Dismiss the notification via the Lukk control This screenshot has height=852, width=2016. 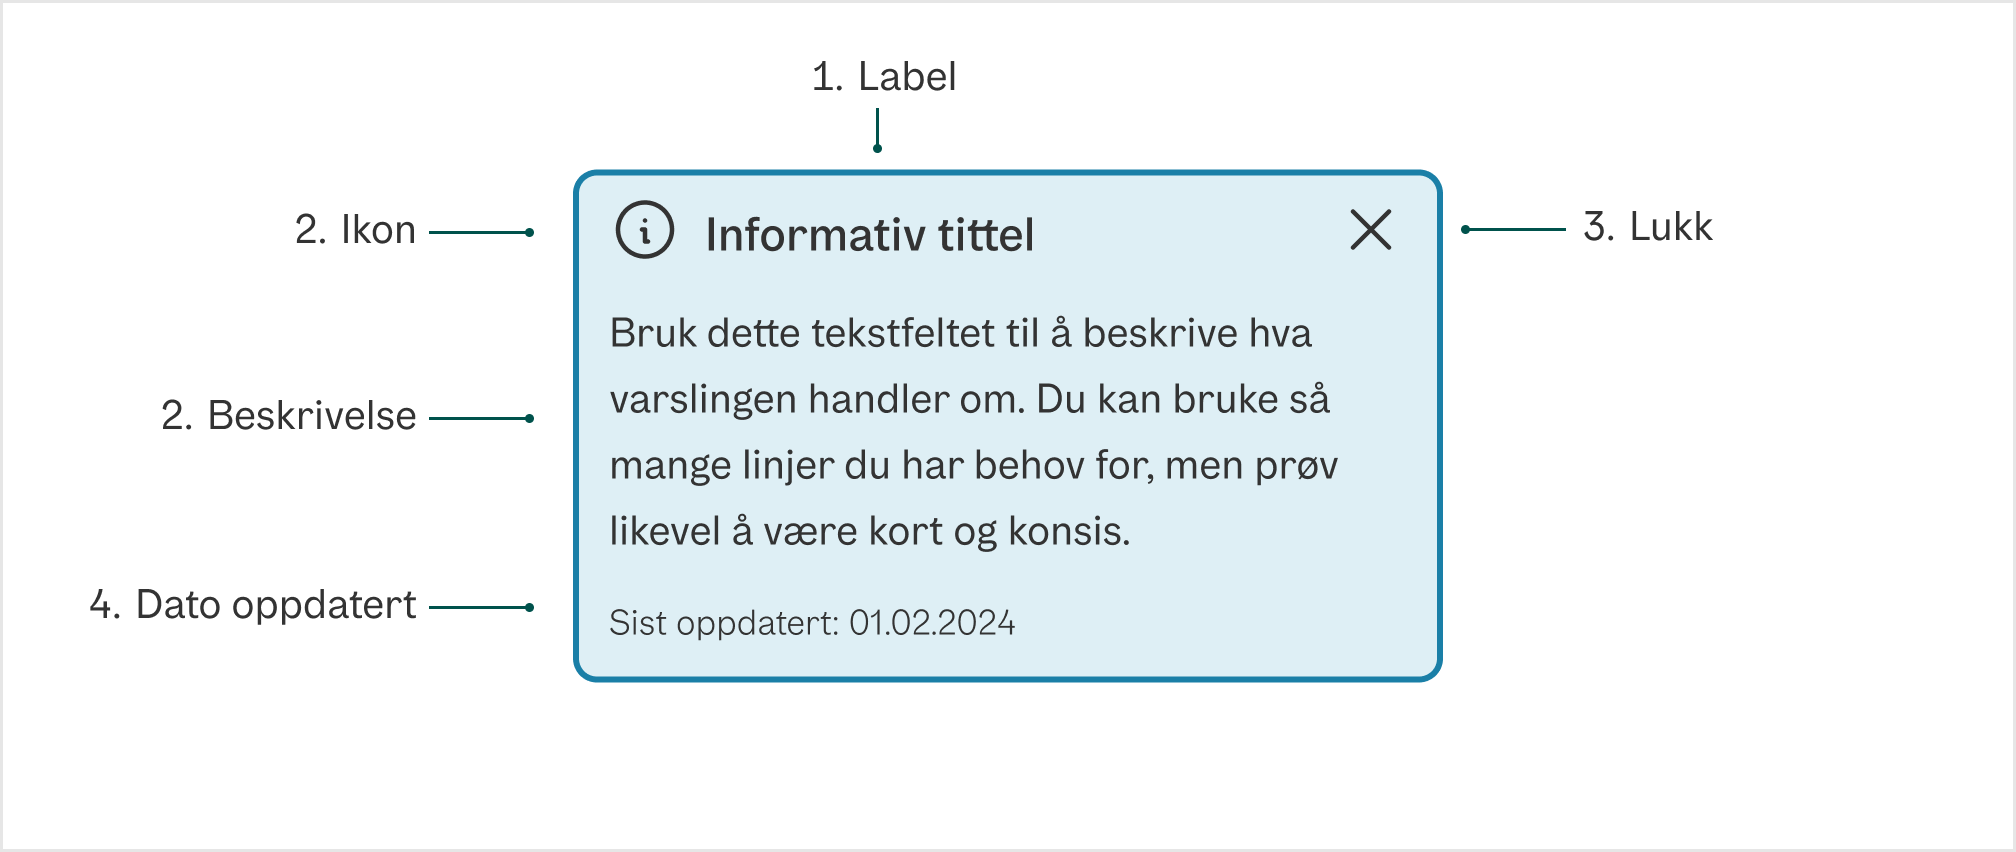[1370, 231]
